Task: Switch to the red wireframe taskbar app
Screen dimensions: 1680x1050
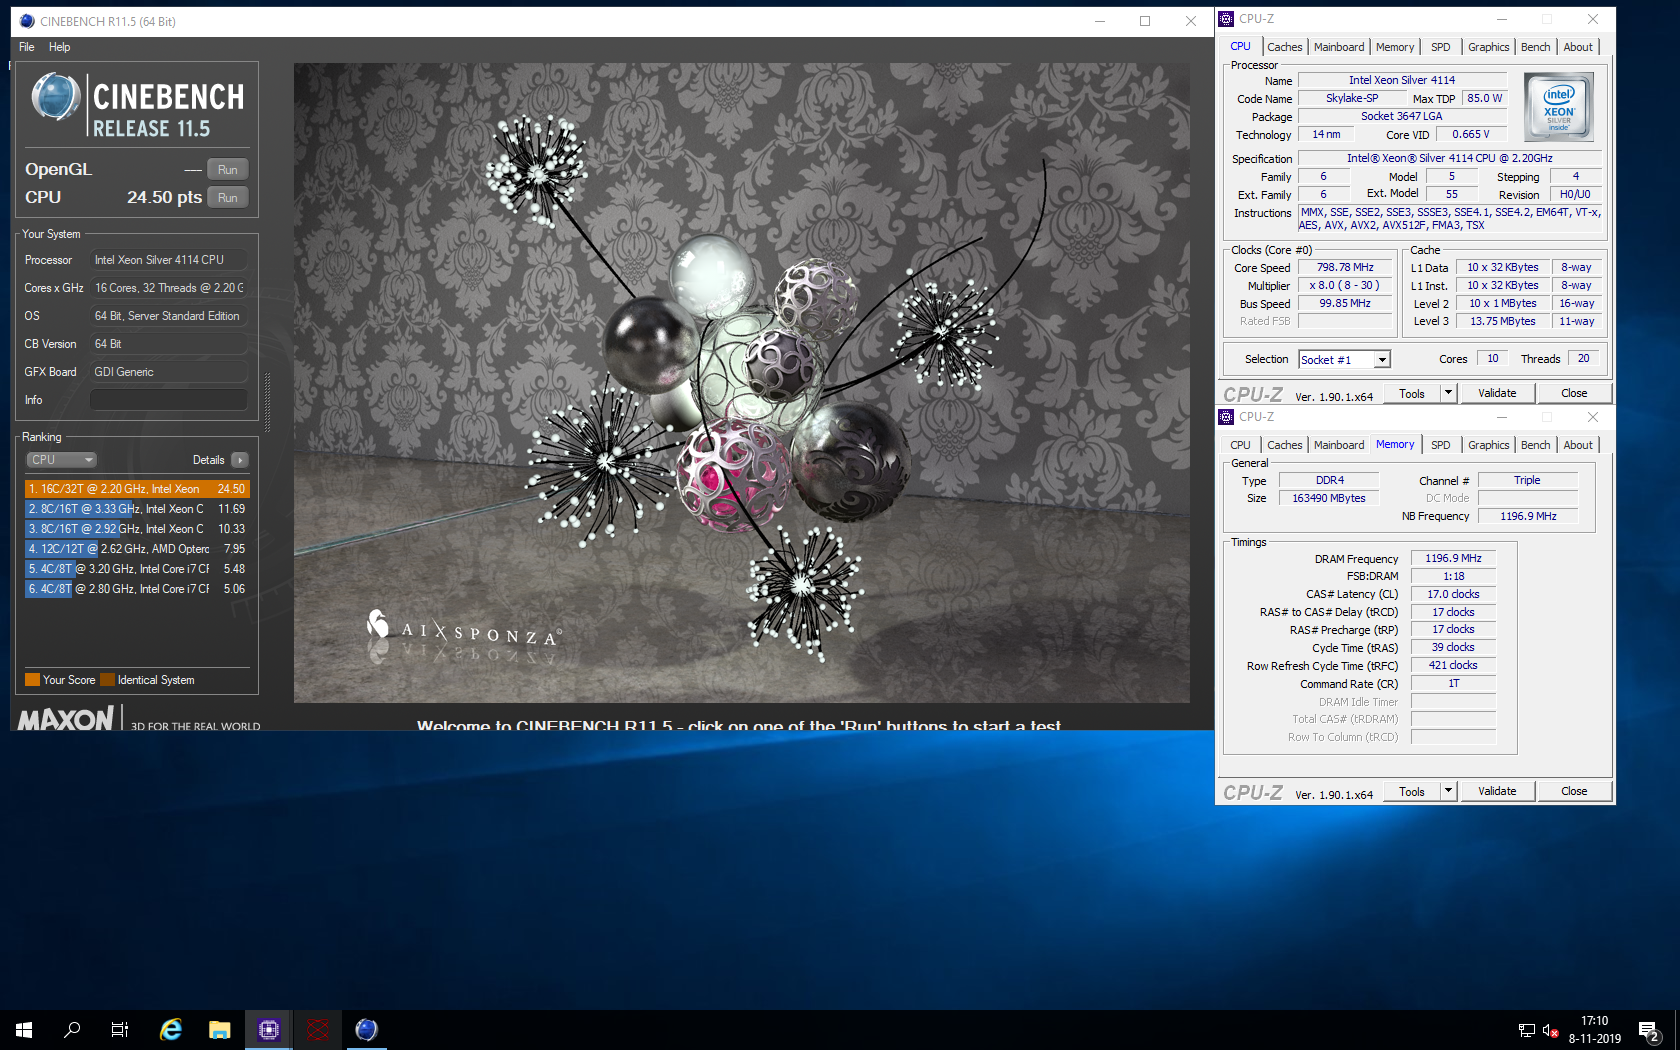Action: [x=318, y=1030]
